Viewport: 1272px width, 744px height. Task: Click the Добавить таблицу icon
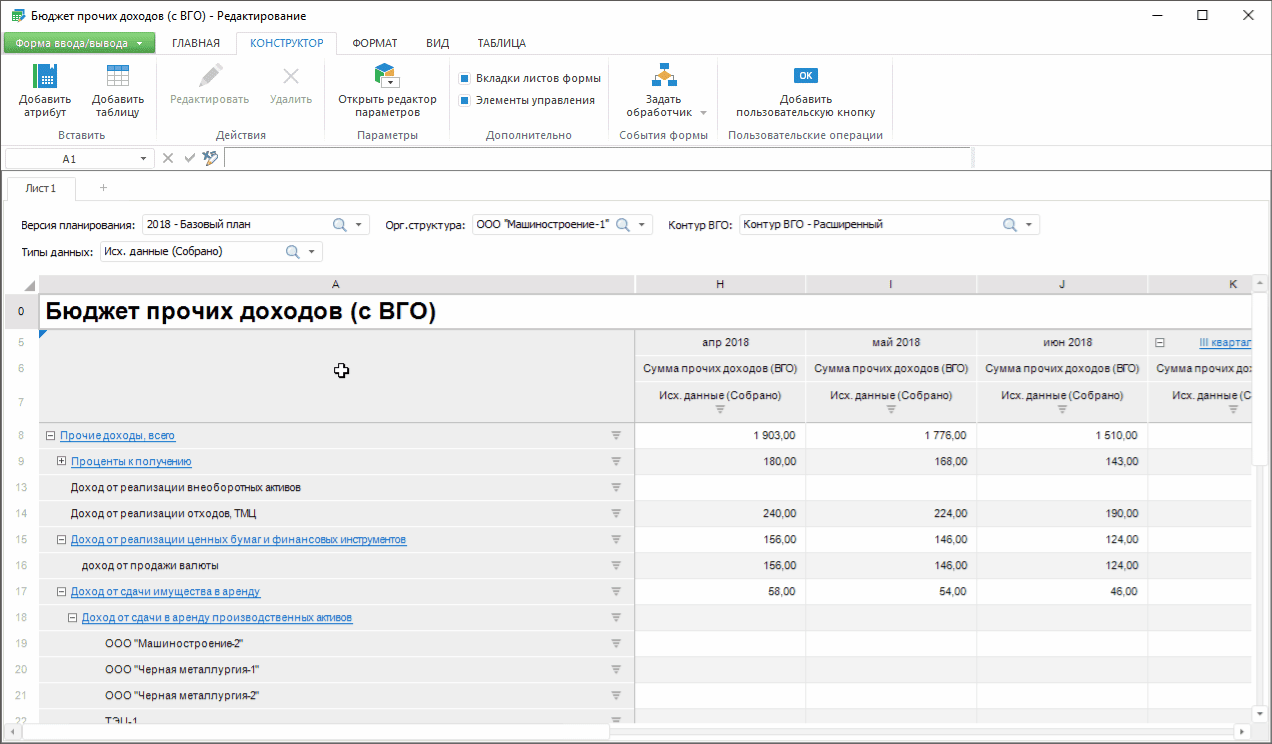[x=118, y=76]
